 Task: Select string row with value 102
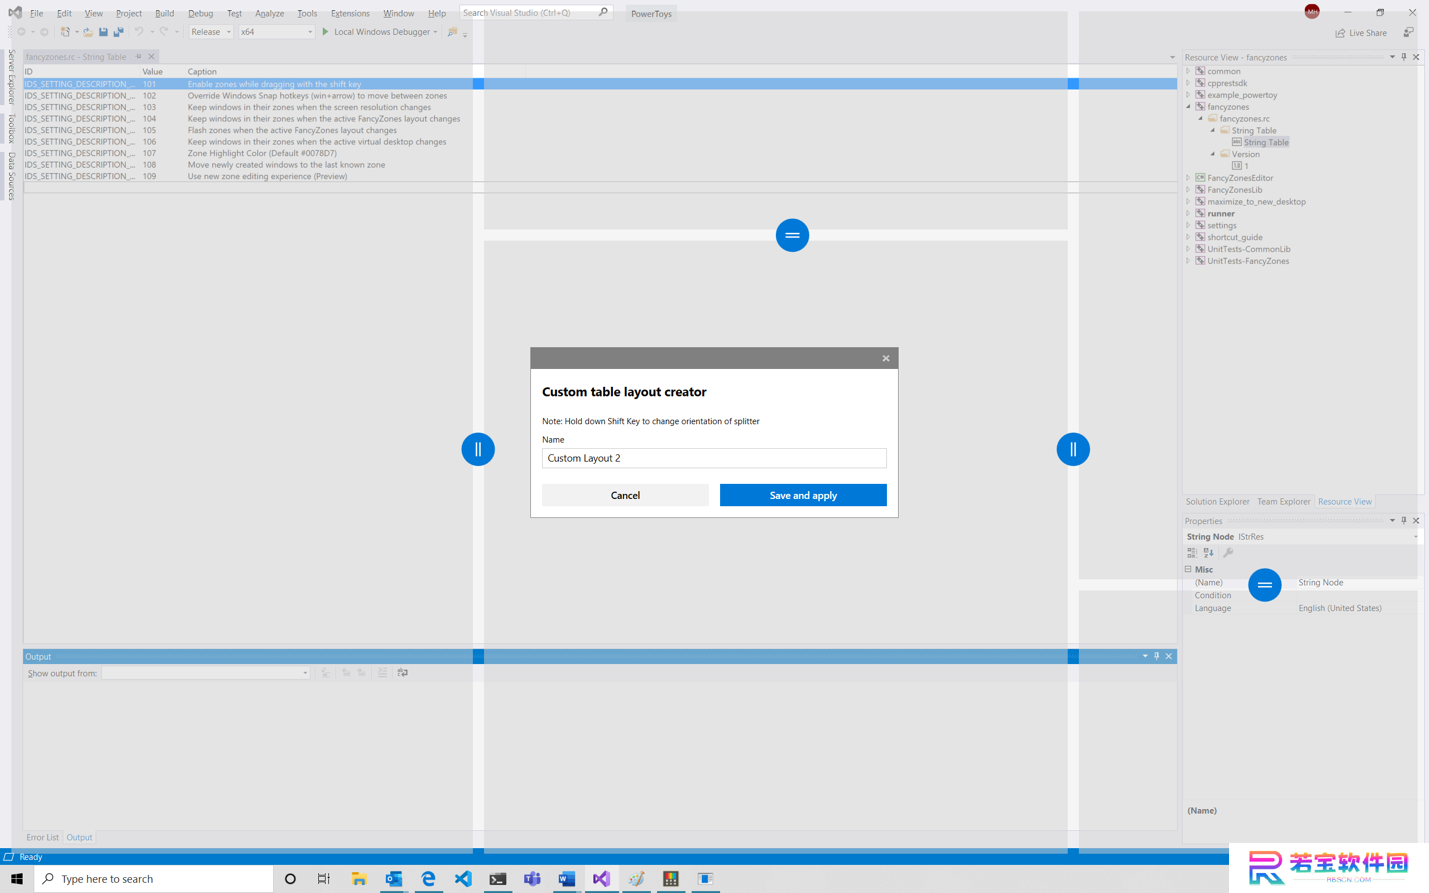(600, 96)
